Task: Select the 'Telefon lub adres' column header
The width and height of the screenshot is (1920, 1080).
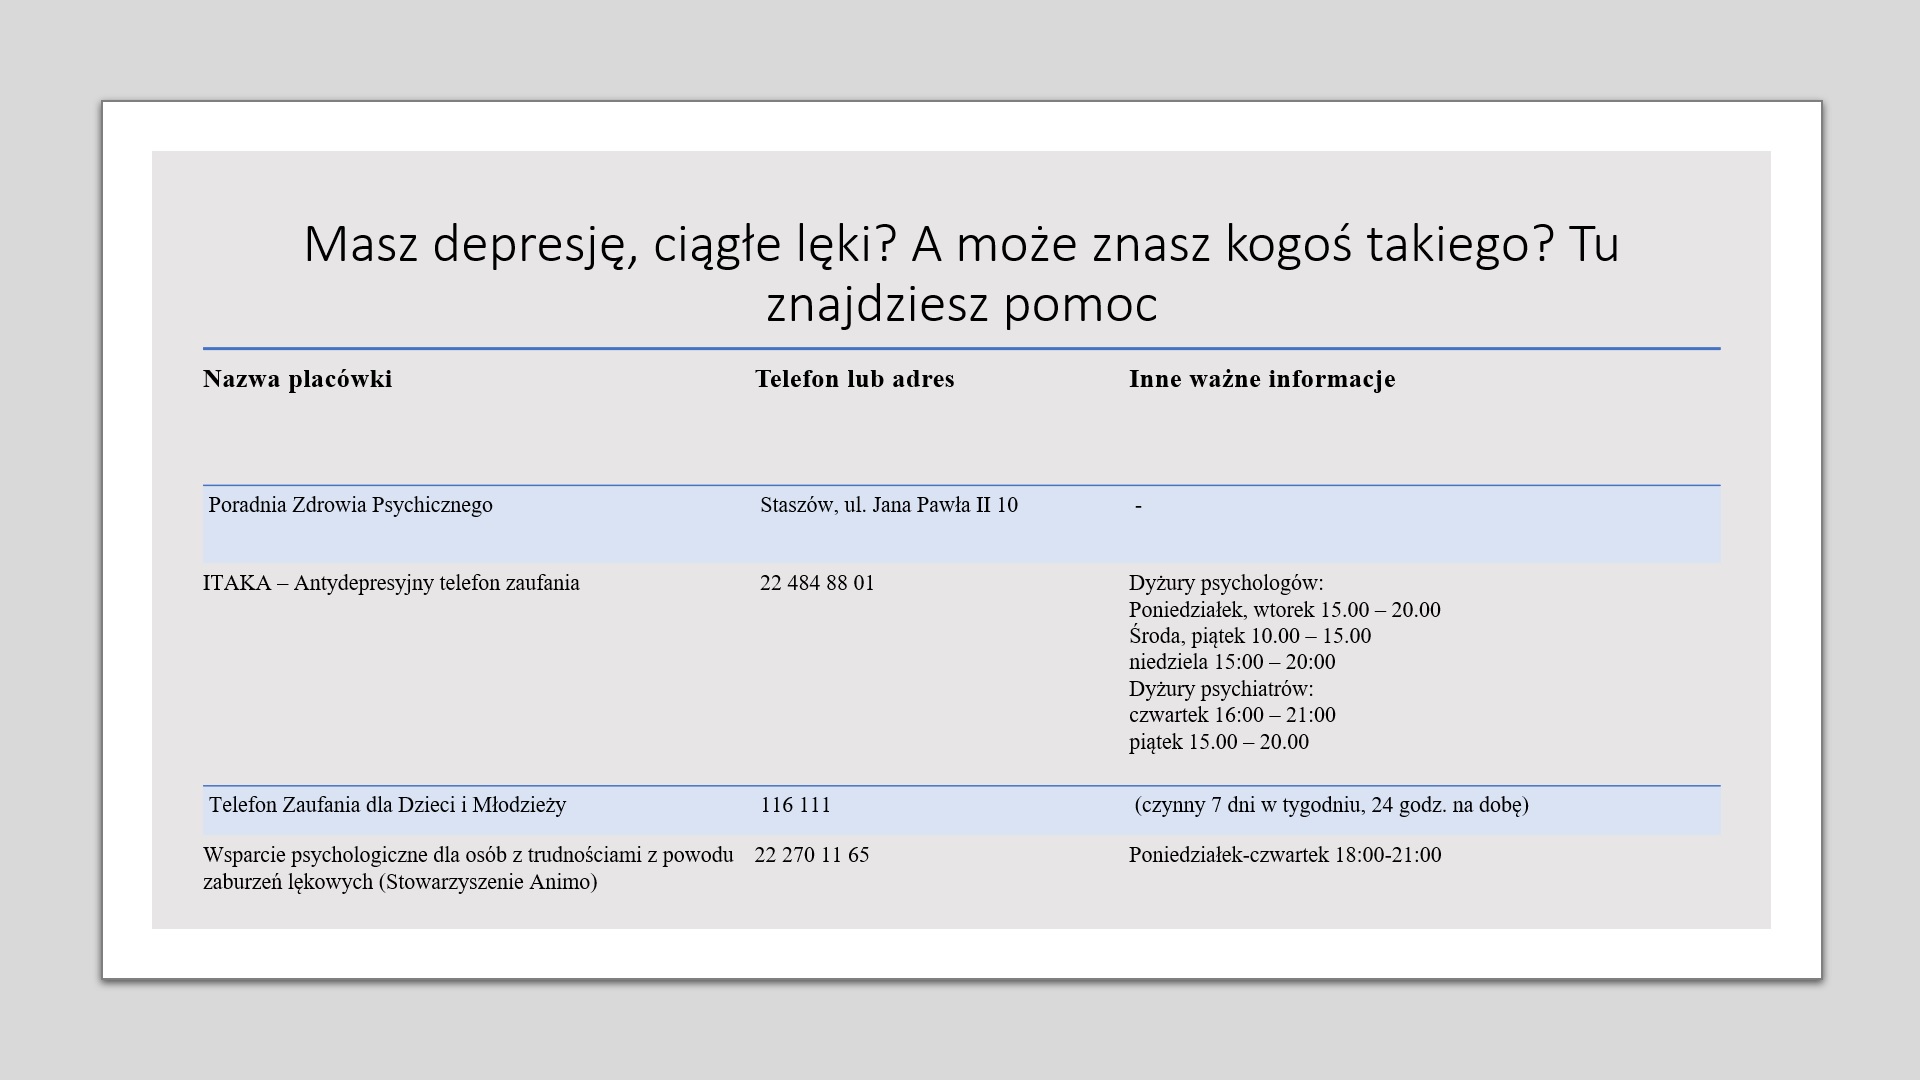Action: tap(854, 379)
